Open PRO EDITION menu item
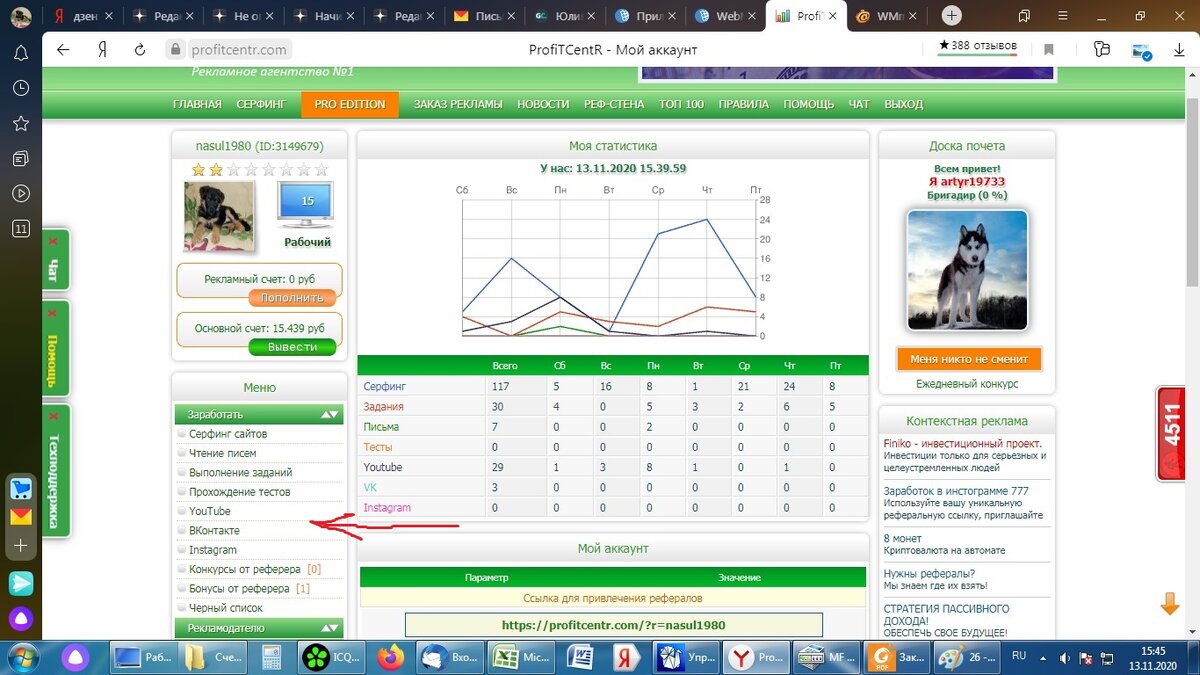 [x=350, y=104]
